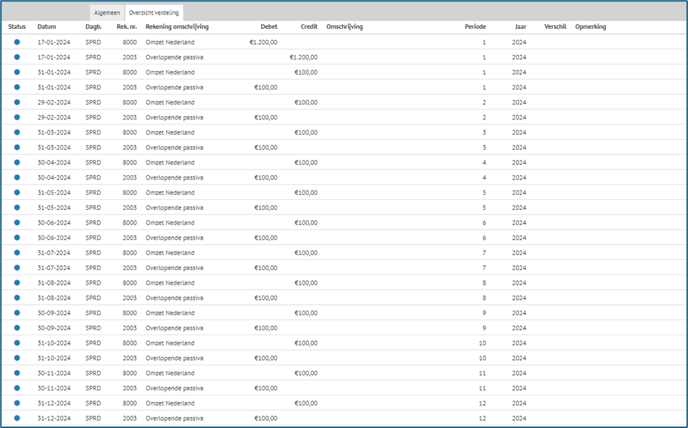Click SPRD in the 31-08-2024 Omzet Nederland row
This screenshot has width=688, height=428.
[93, 283]
